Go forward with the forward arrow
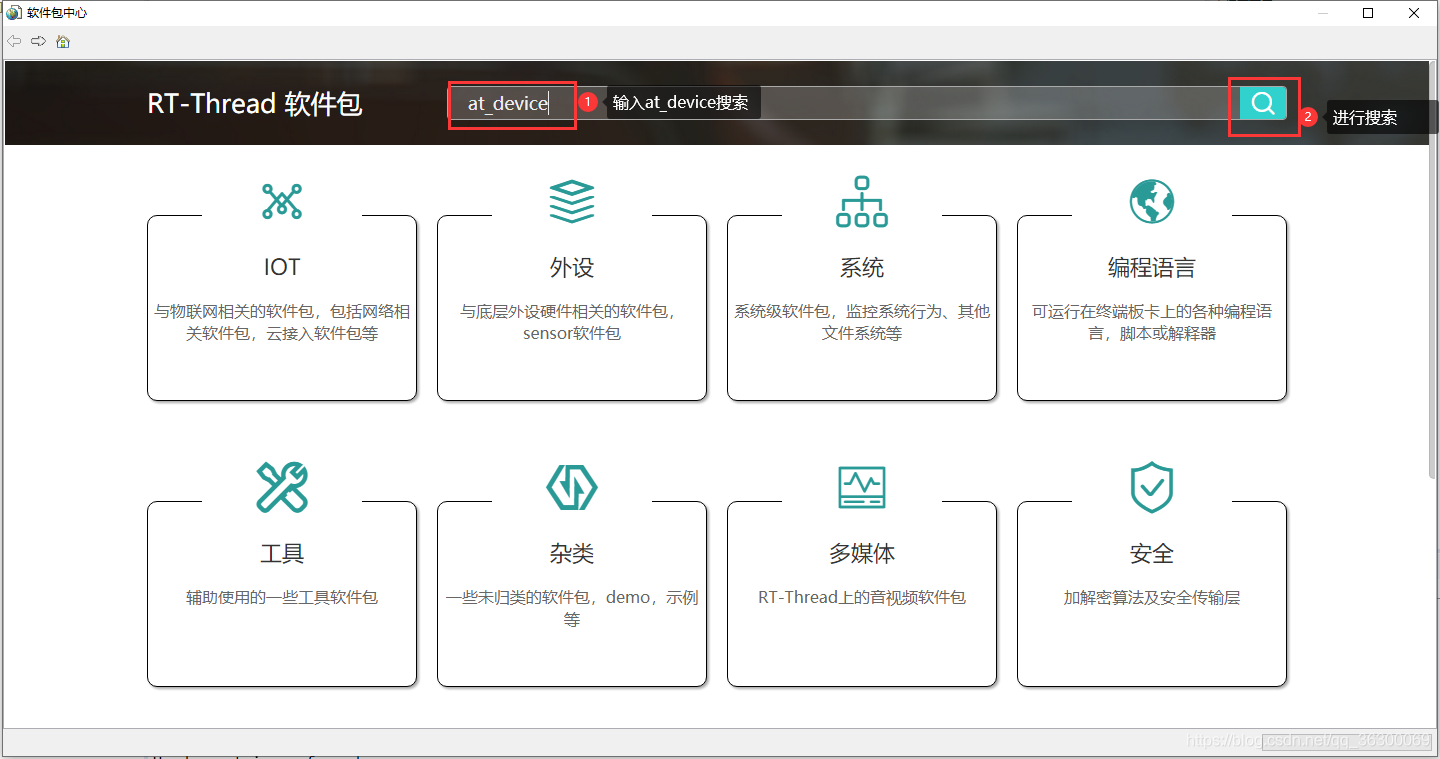 [x=38, y=41]
